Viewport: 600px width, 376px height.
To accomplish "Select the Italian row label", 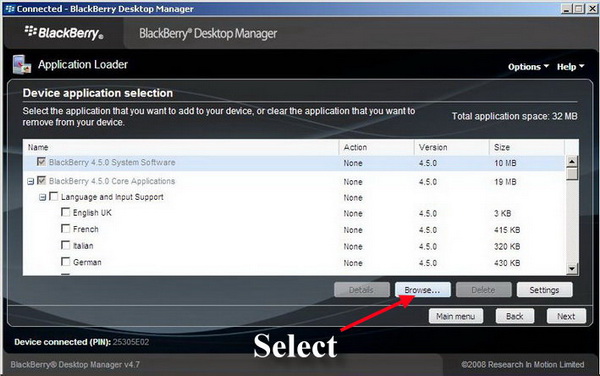I will pyautogui.click(x=83, y=246).
